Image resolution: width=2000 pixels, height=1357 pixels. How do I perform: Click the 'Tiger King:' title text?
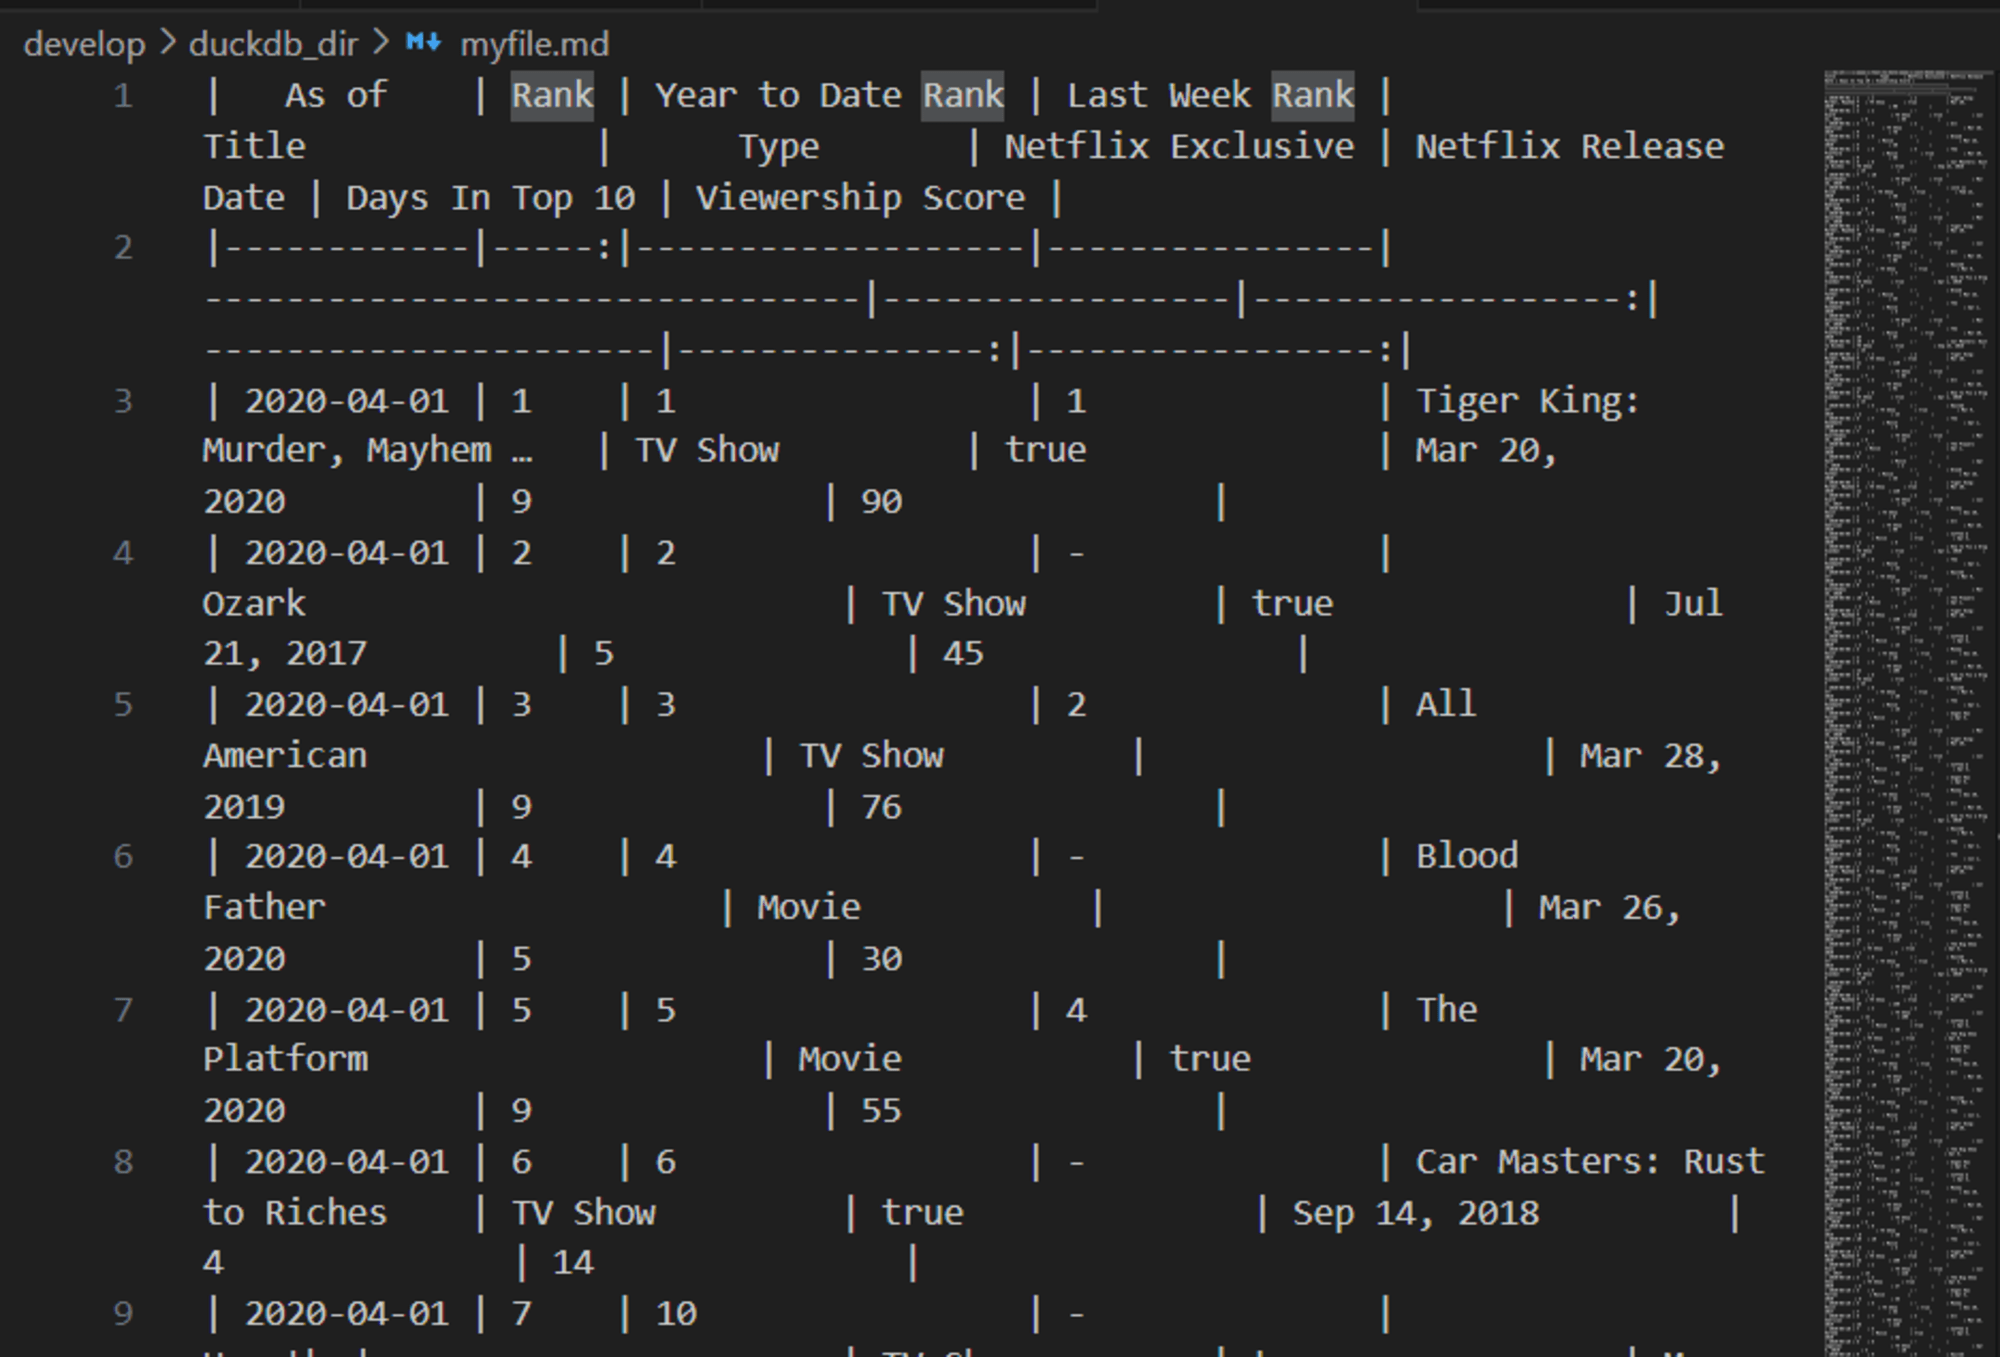pyautogui.click(x=1528, y=401)
